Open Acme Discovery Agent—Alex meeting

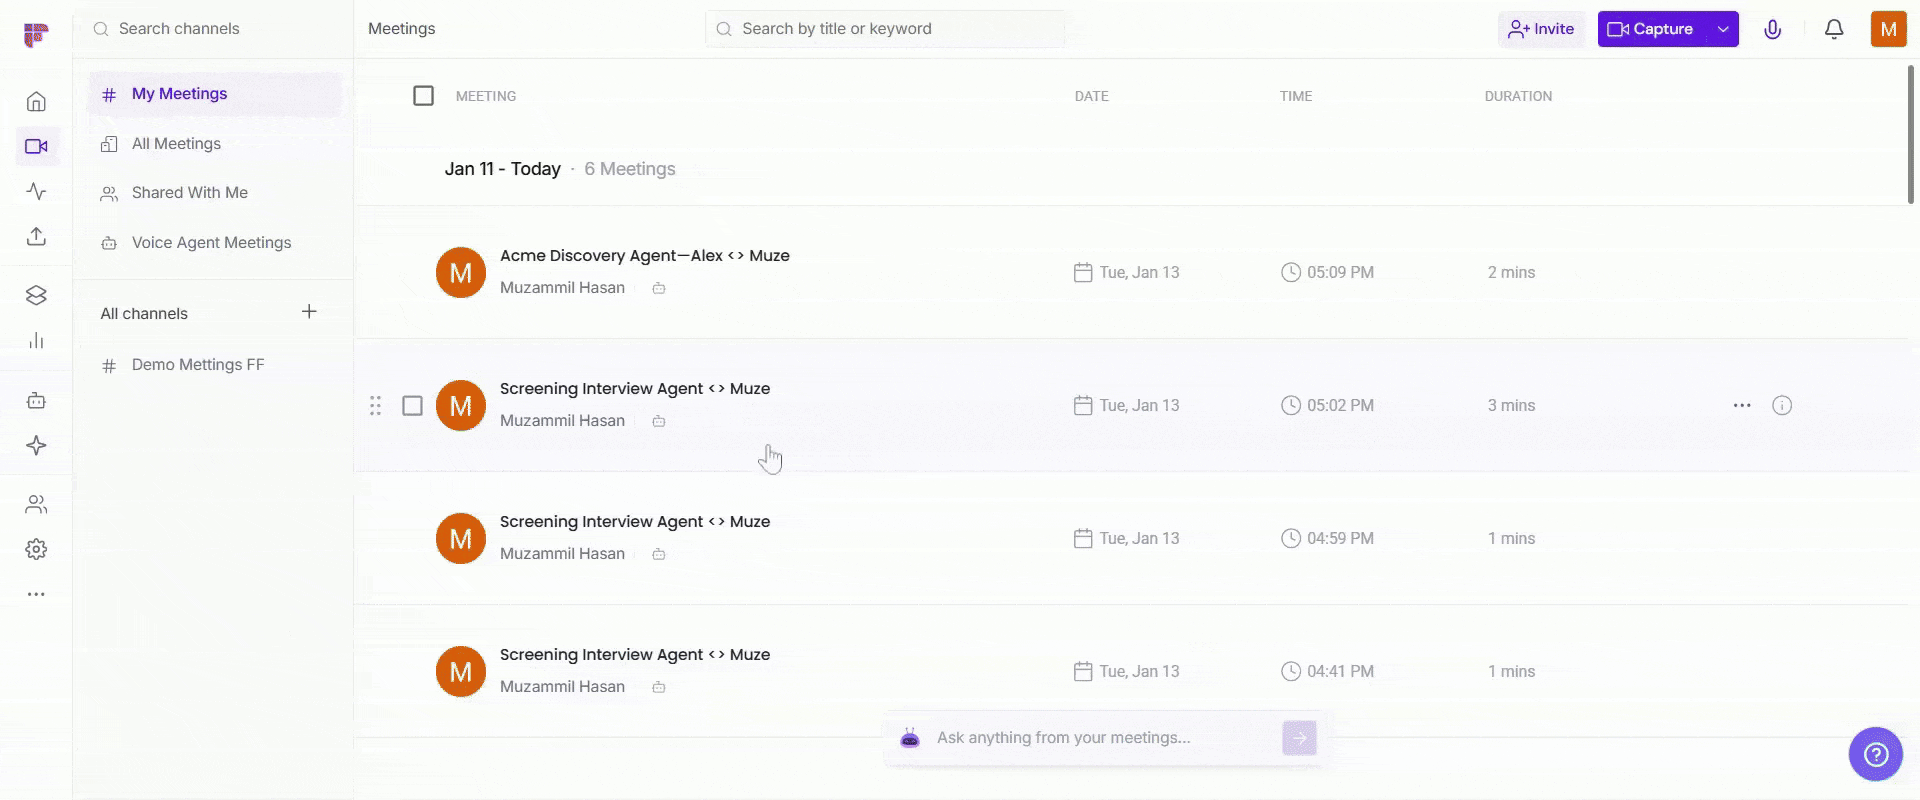tap(644, 256)
